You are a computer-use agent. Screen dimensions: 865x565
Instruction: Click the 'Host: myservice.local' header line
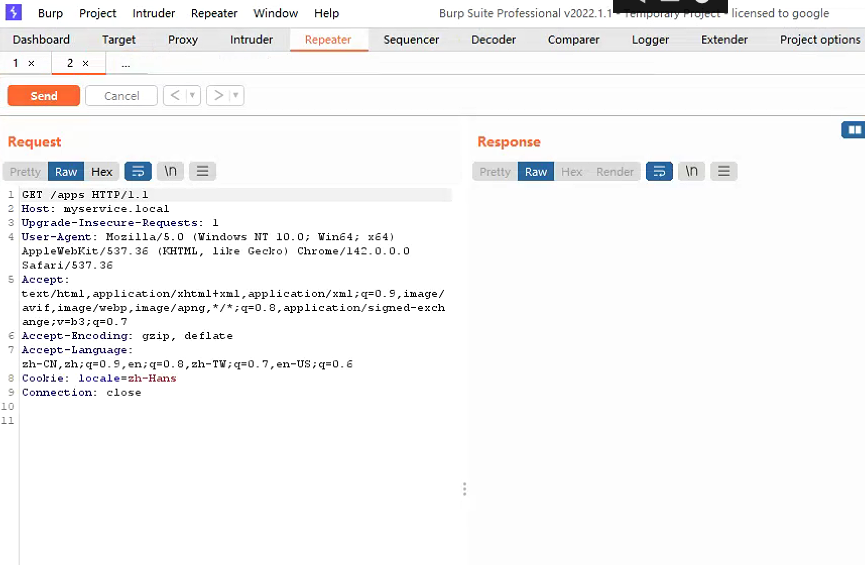(x=95, y=209)
